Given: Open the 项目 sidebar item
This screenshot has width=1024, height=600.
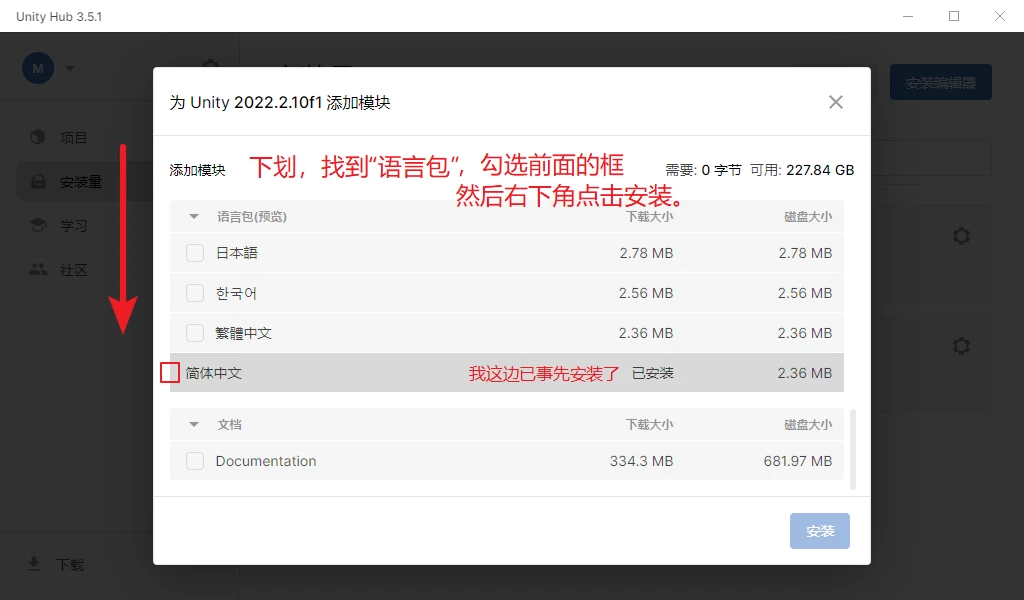Looking at the screenshot, I should pos(73,138).
